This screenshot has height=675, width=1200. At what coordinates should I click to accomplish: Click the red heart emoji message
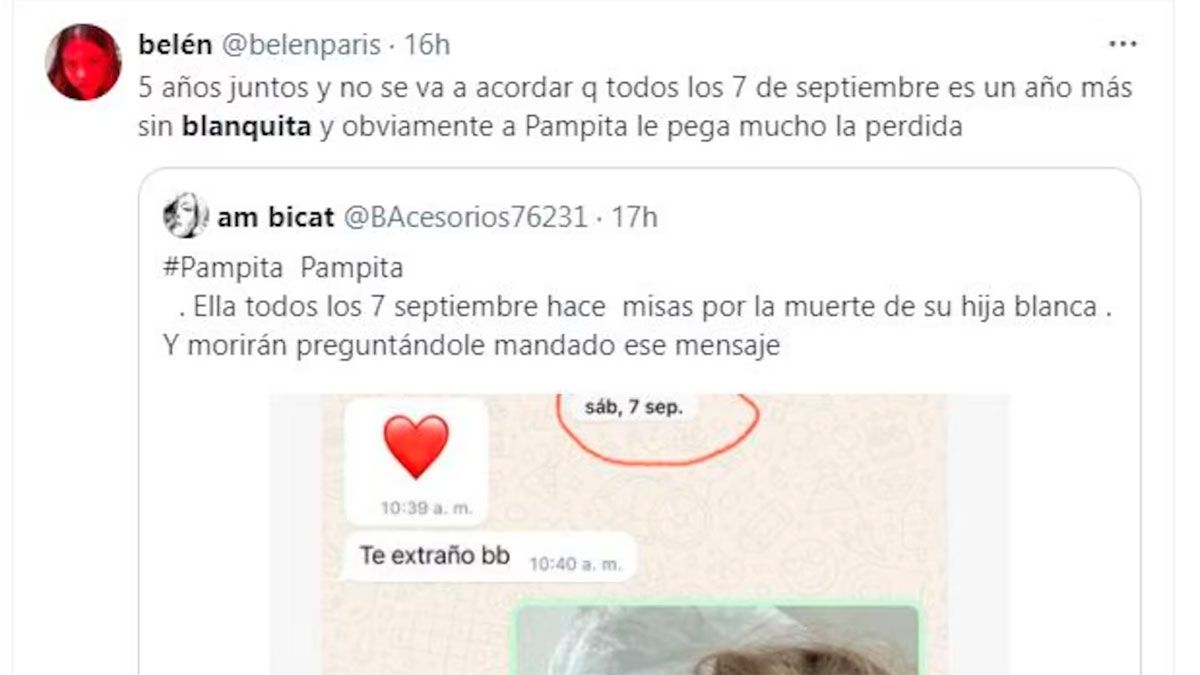(416, 460)
